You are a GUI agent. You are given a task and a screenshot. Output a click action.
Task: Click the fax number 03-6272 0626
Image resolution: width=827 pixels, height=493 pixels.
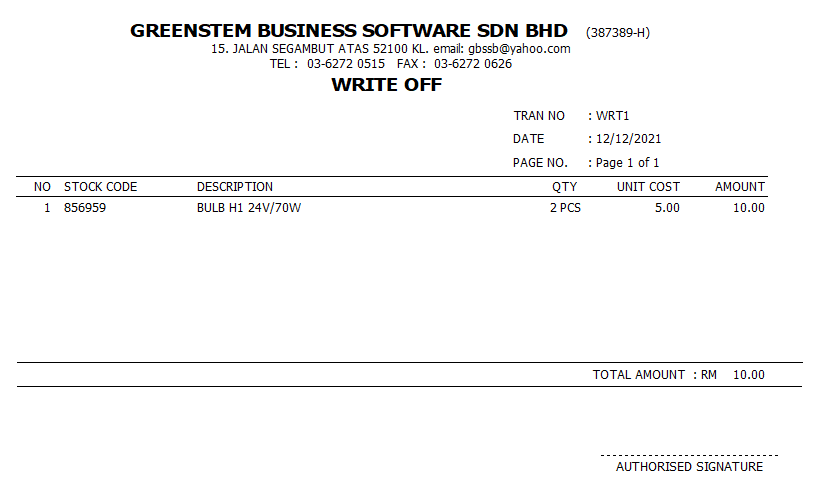tap(473, 64)
